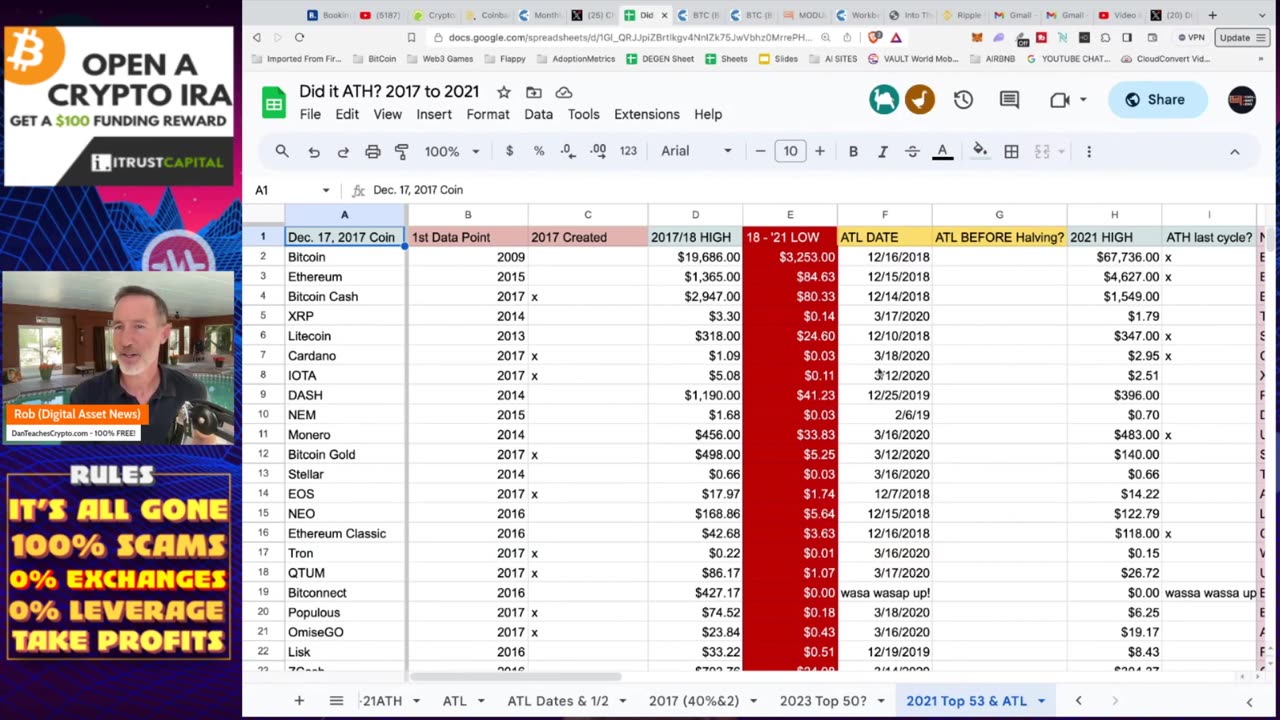
Task: Collapse the toolbar menus chevron
Action: tap(1234, 152)
